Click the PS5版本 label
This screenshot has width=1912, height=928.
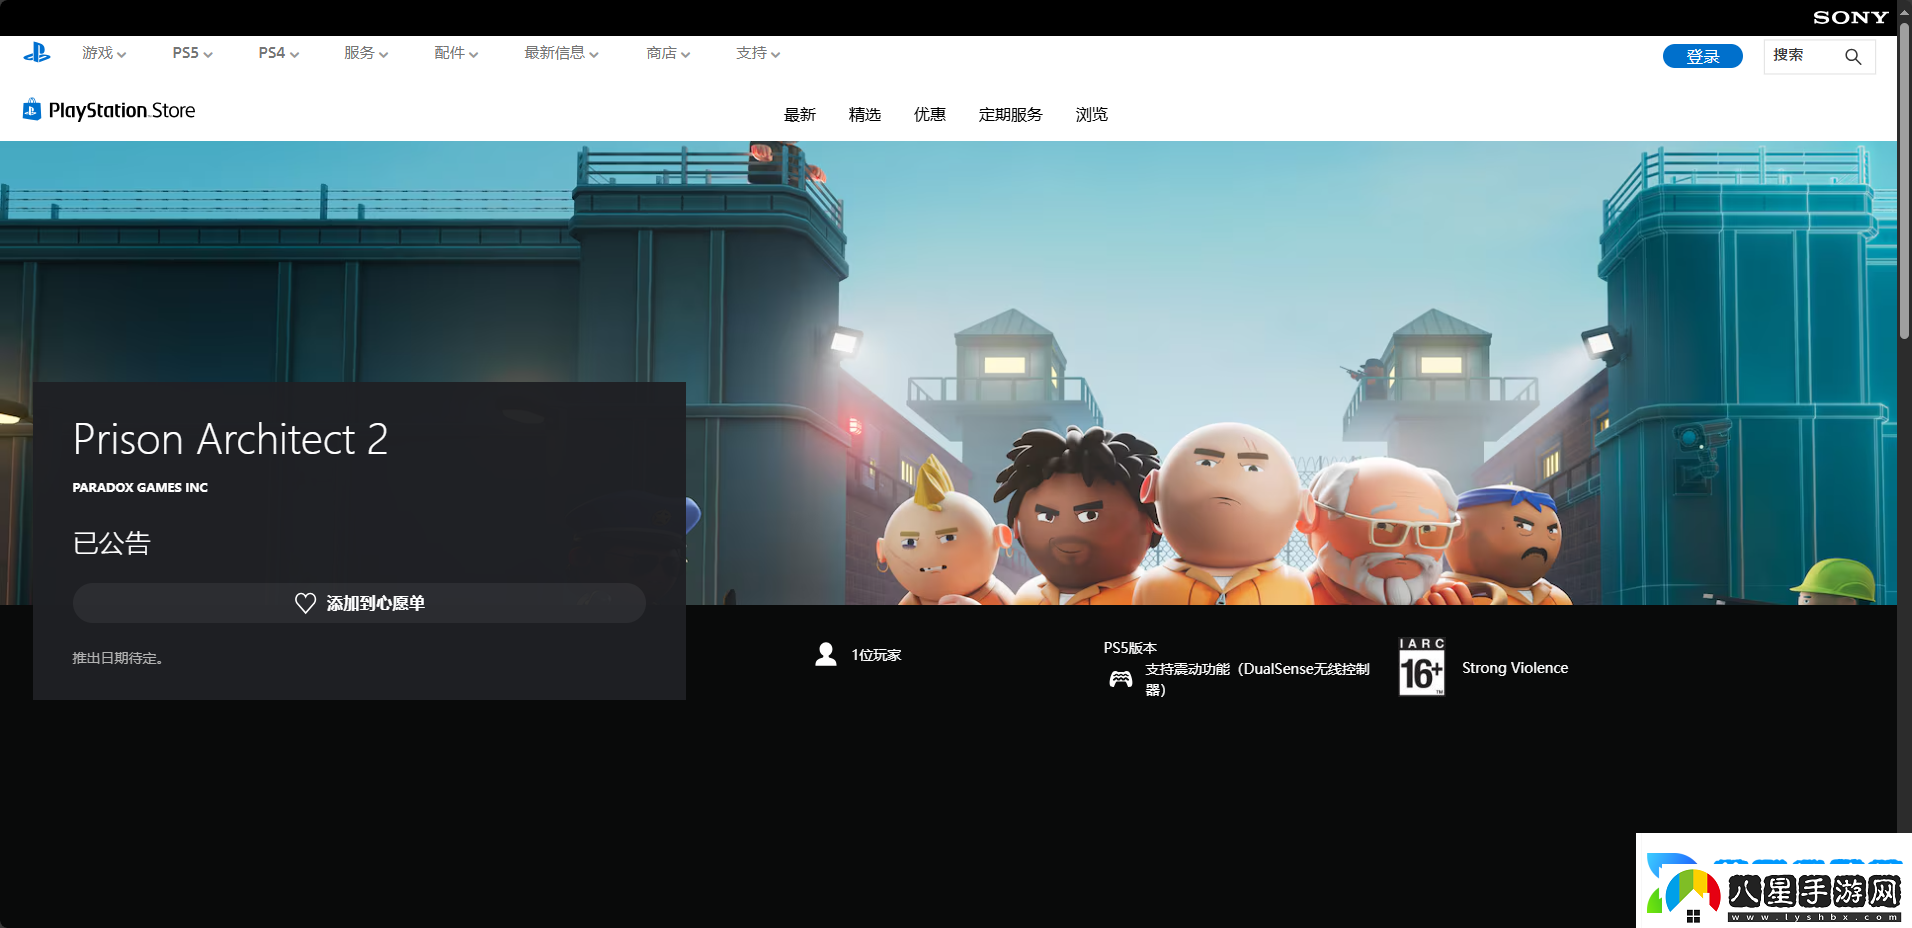pos(1130,648)
